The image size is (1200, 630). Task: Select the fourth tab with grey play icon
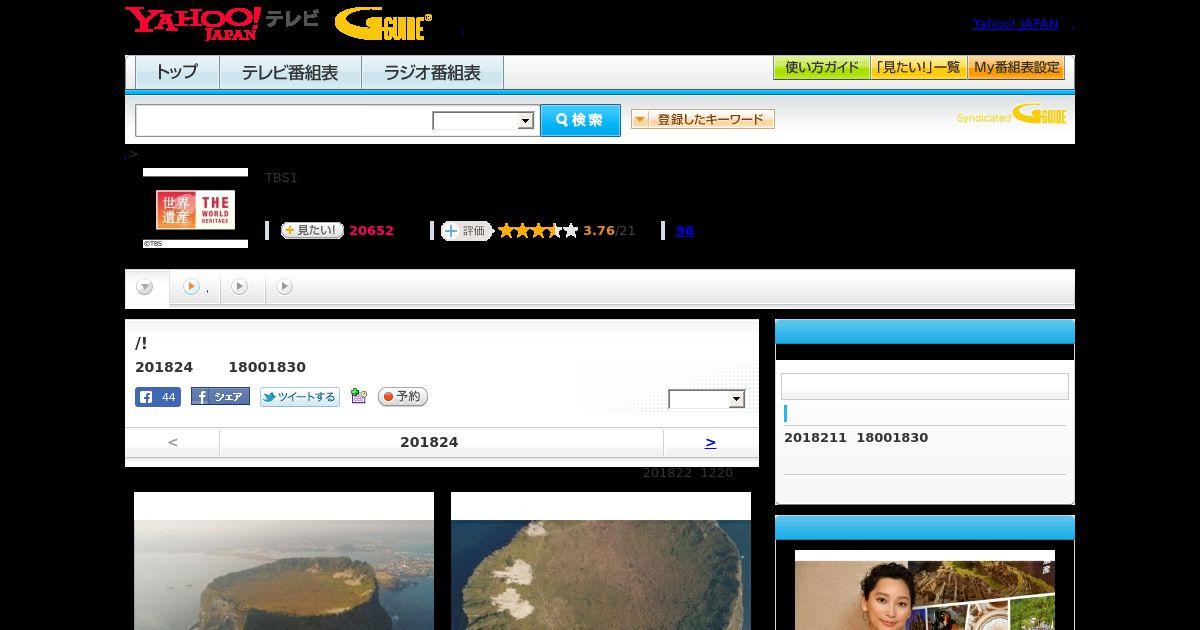click(285, 287)
